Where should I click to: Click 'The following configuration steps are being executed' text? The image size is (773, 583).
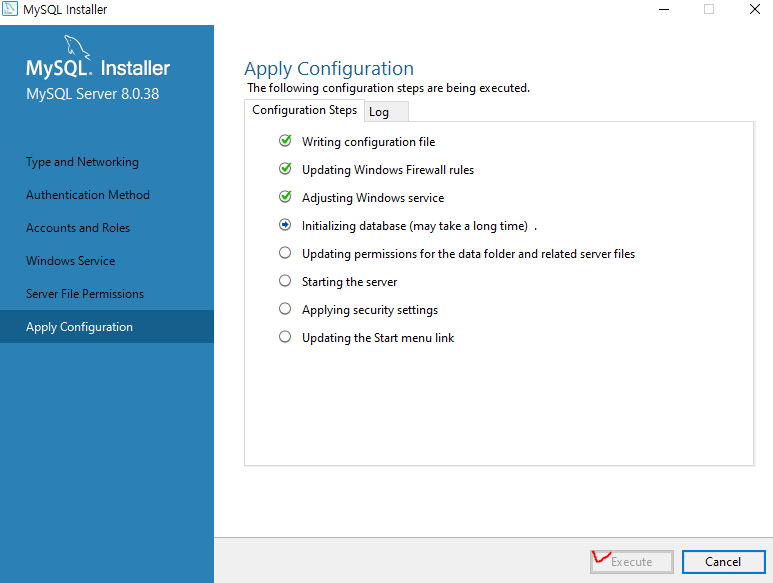click(388, 88)
